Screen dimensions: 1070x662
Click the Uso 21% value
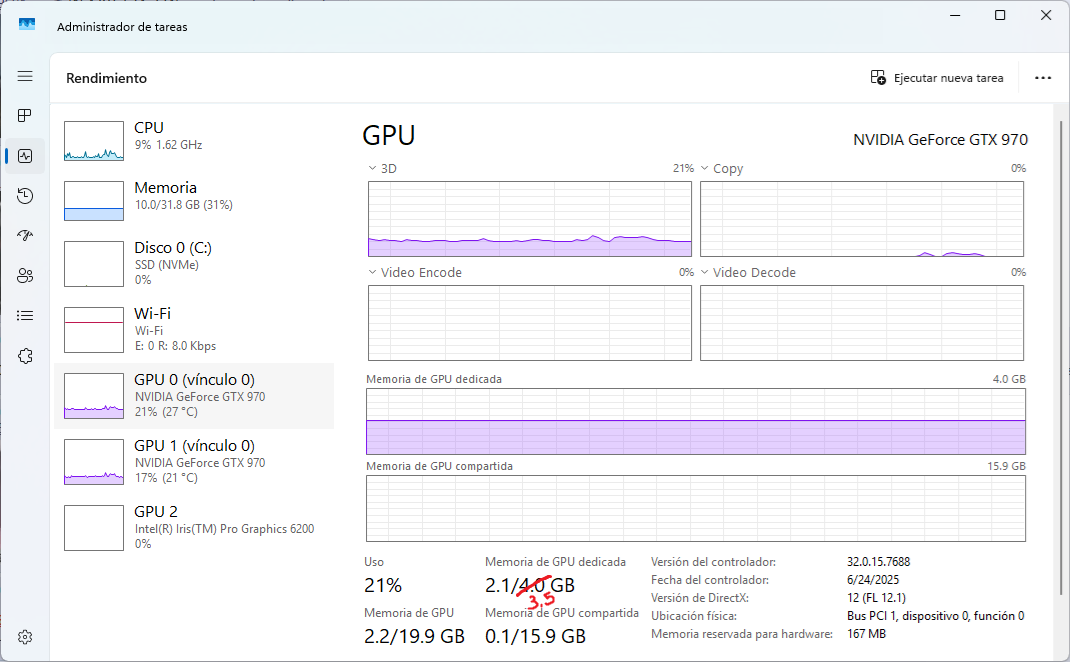click(383, 586)
